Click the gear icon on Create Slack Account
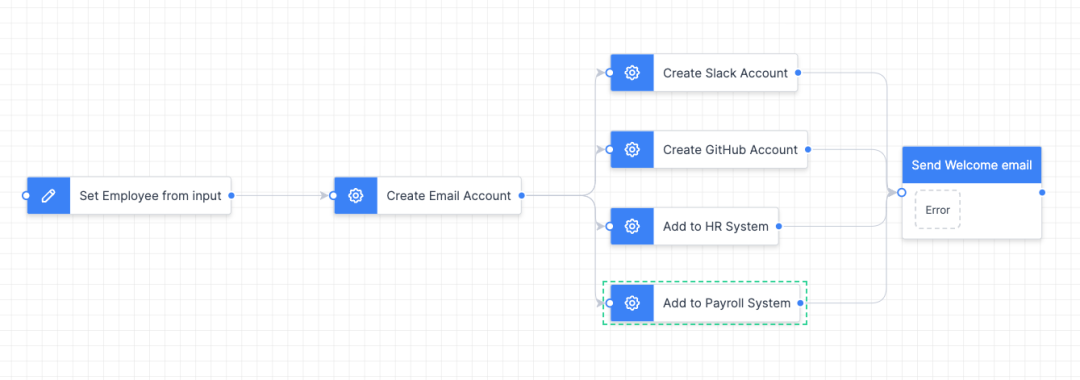Screen dimensions: 1080x380 [632, 72]
